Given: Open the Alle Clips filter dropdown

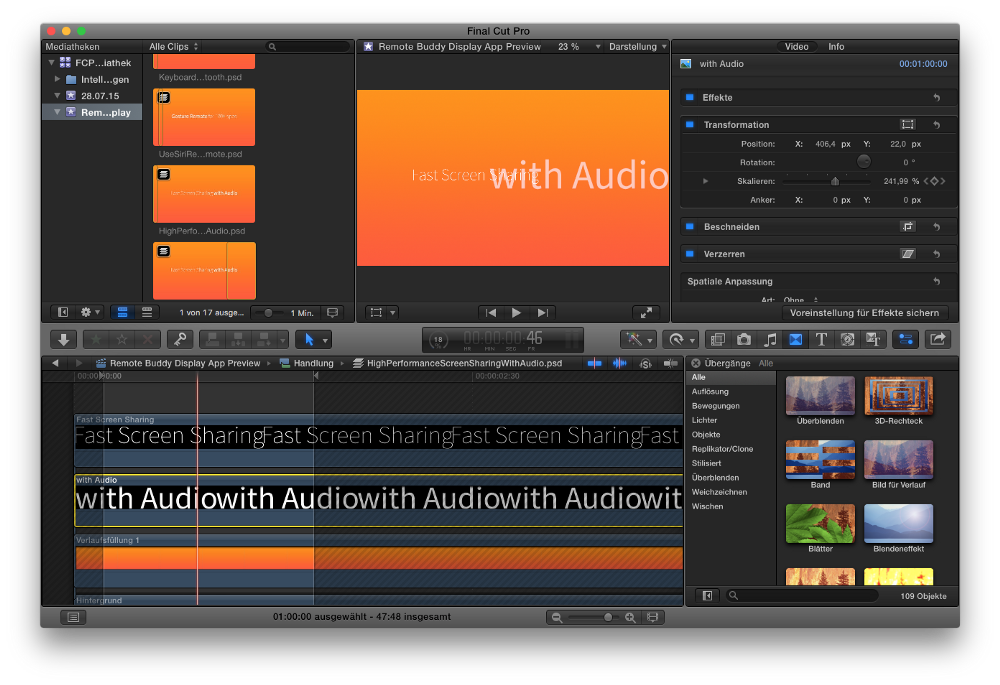Looking at the screenshot, I should (173, 47).
